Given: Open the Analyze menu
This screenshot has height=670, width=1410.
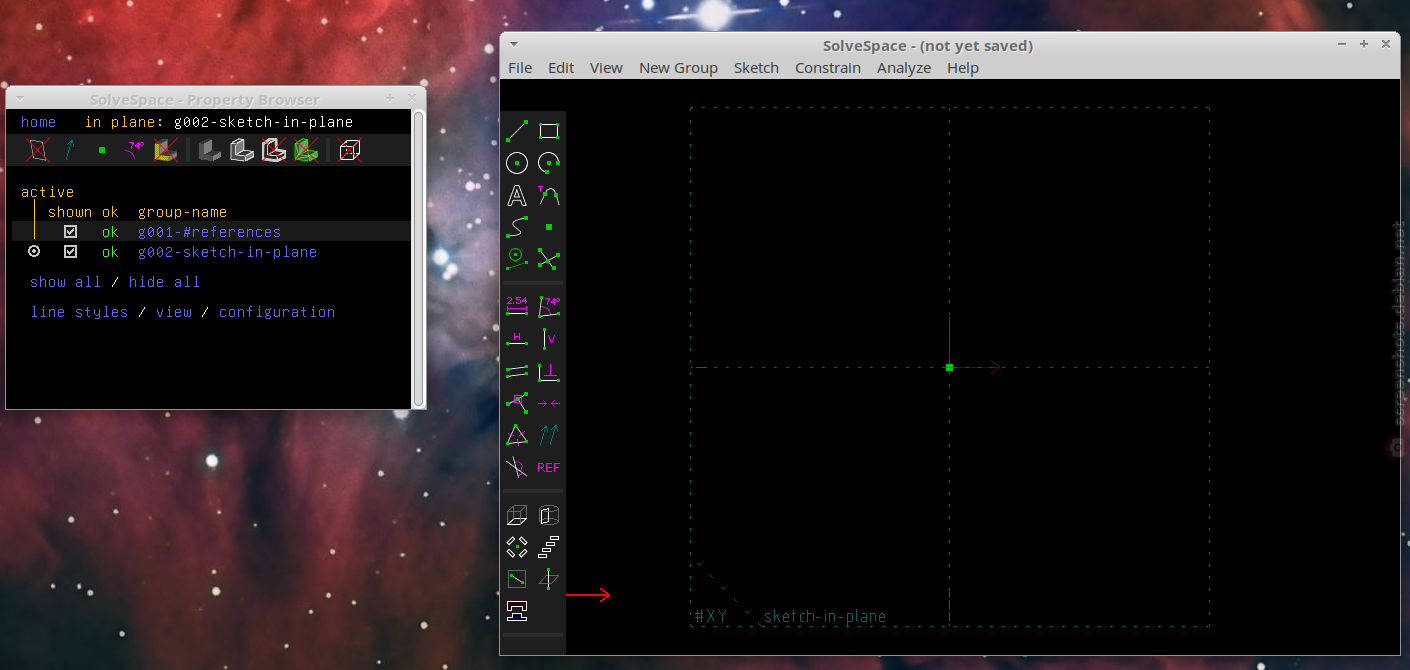Looking at the screenshot, I should click(904, 68).
